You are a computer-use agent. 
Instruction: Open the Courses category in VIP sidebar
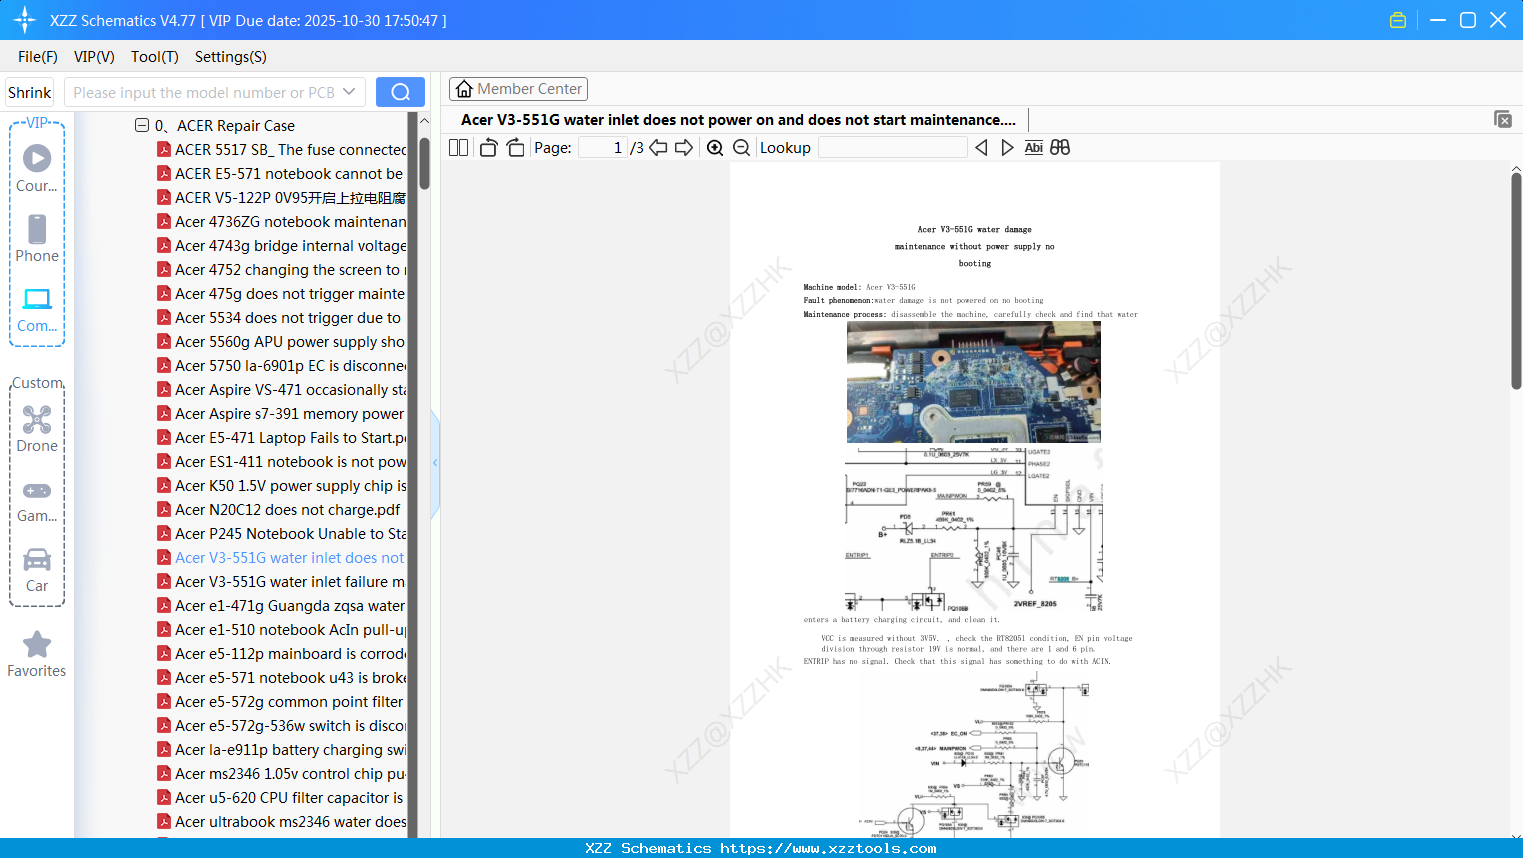click(37, 168)
